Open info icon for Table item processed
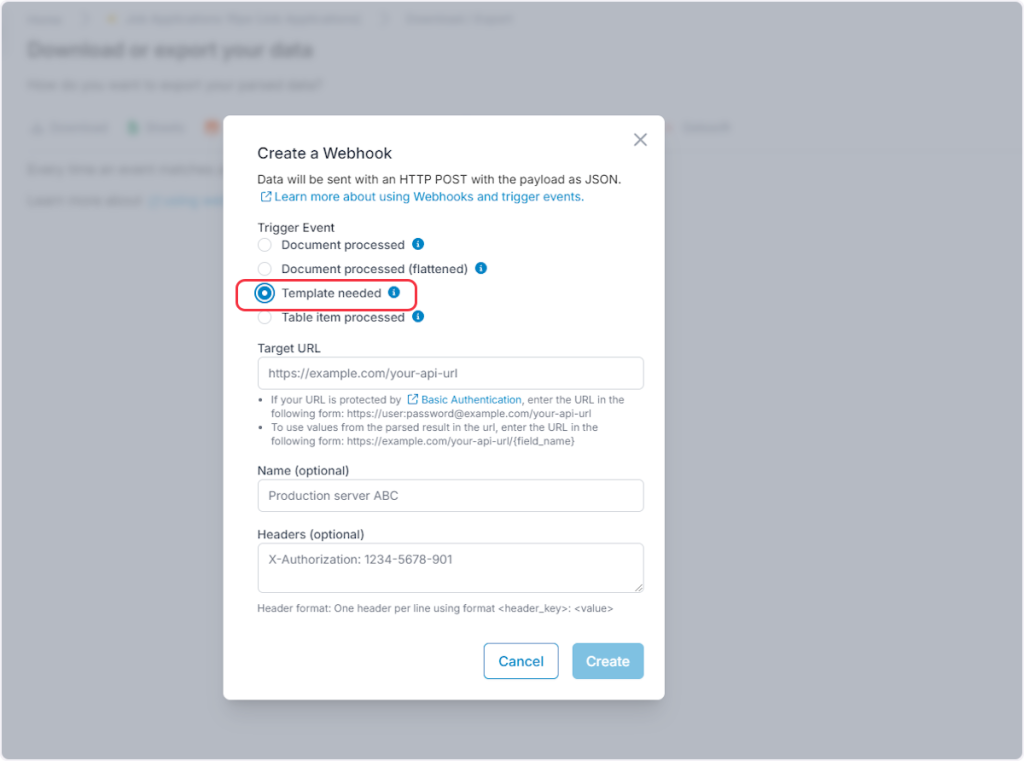Viewport: 1024px width, 761px height. click(x=418, y=317)
